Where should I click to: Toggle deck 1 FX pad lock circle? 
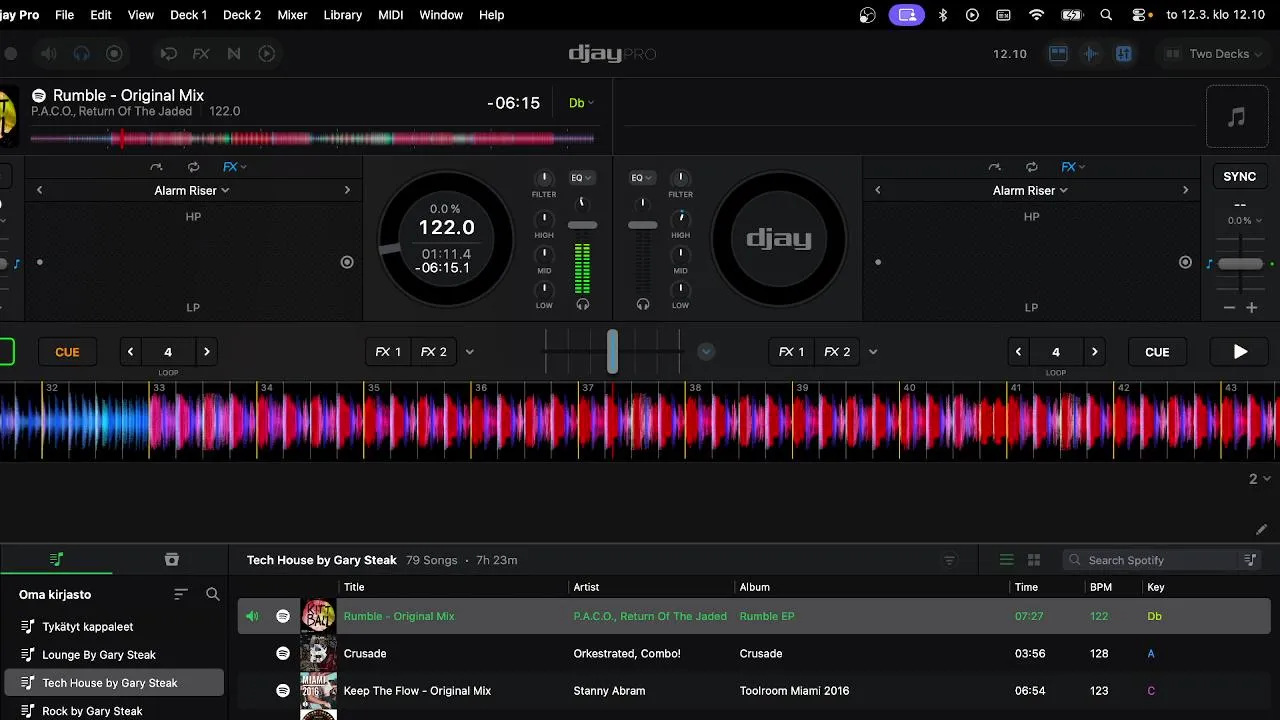(347, 262)
